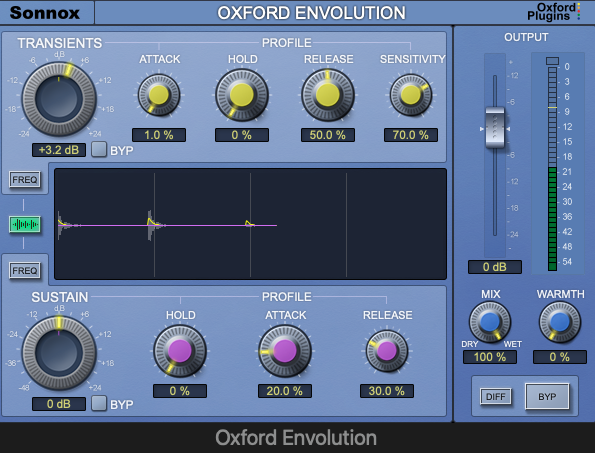Enable the DIFF button
This screenshot has width=595, height=453.
click(496, 396)
